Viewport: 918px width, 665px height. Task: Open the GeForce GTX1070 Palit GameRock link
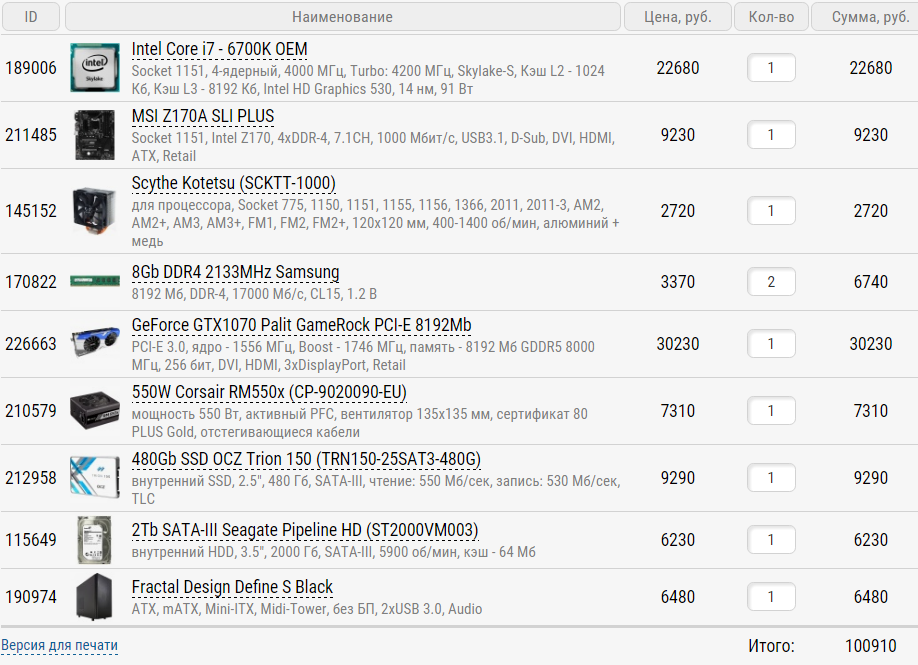click(301, 326)
